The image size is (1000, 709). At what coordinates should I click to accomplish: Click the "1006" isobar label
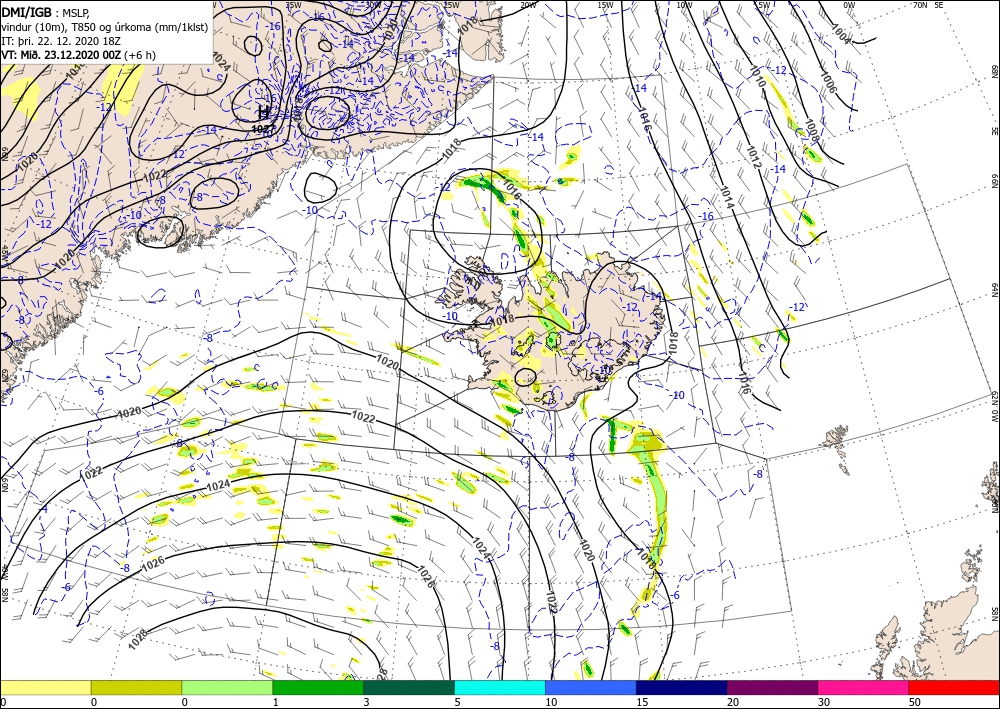tap(827, 82)
